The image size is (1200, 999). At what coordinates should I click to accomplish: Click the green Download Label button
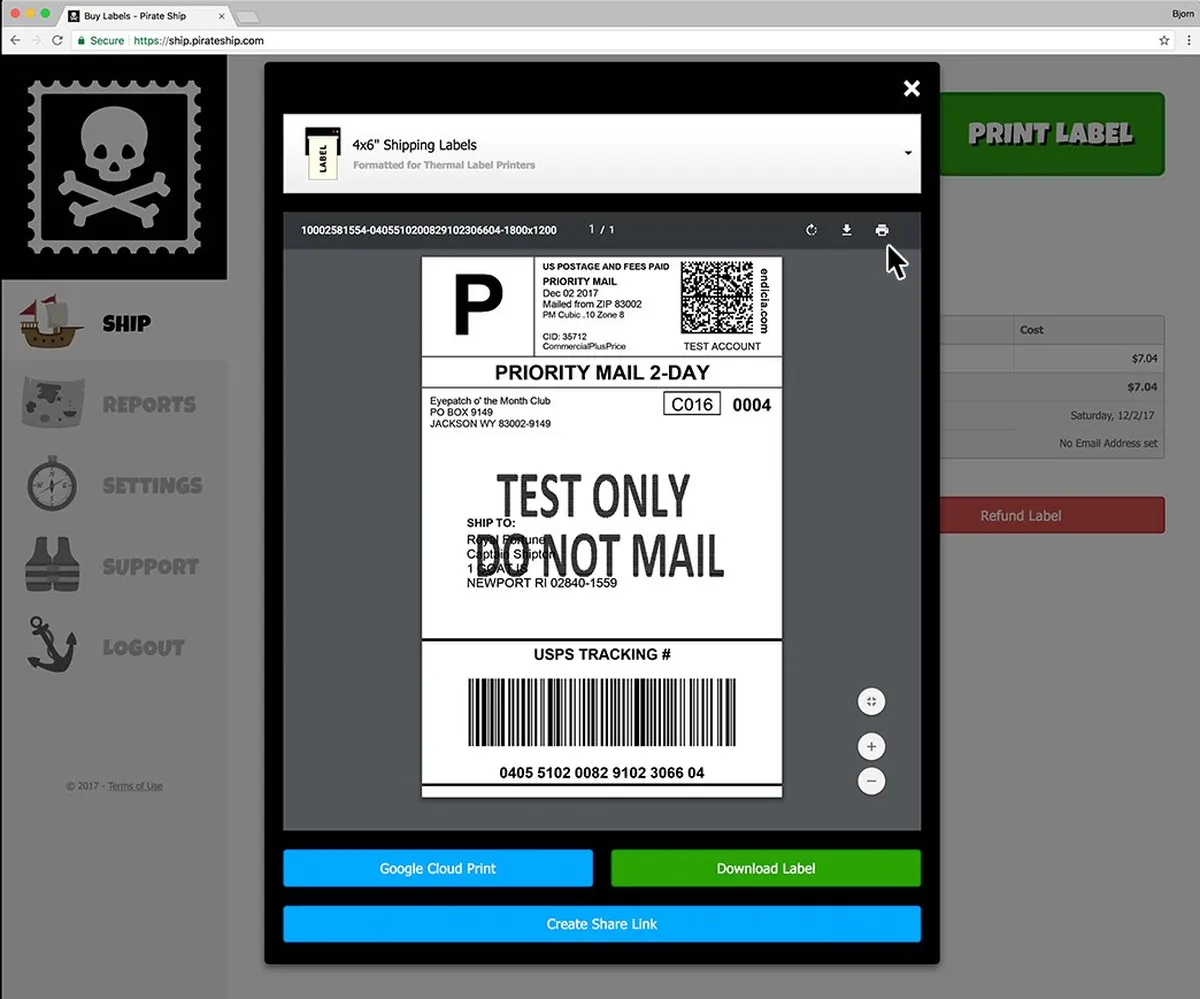click(x=766, y=868)
